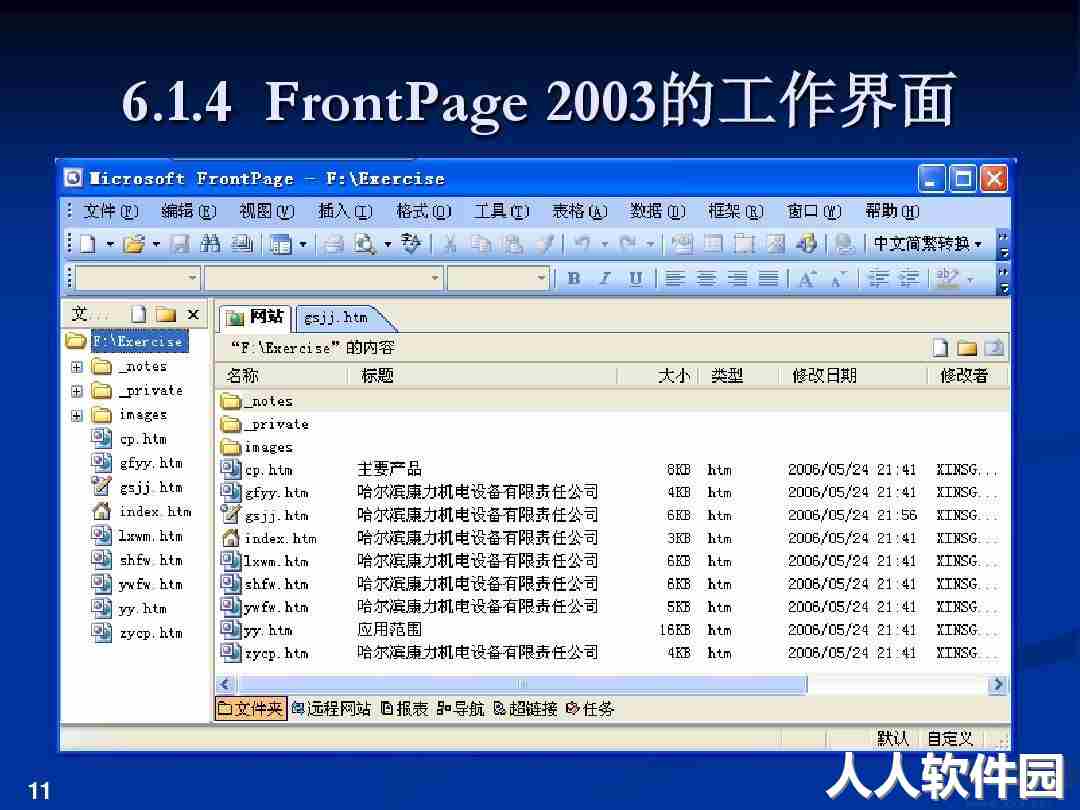Switch to 报表 view

(x=405, y=708)
